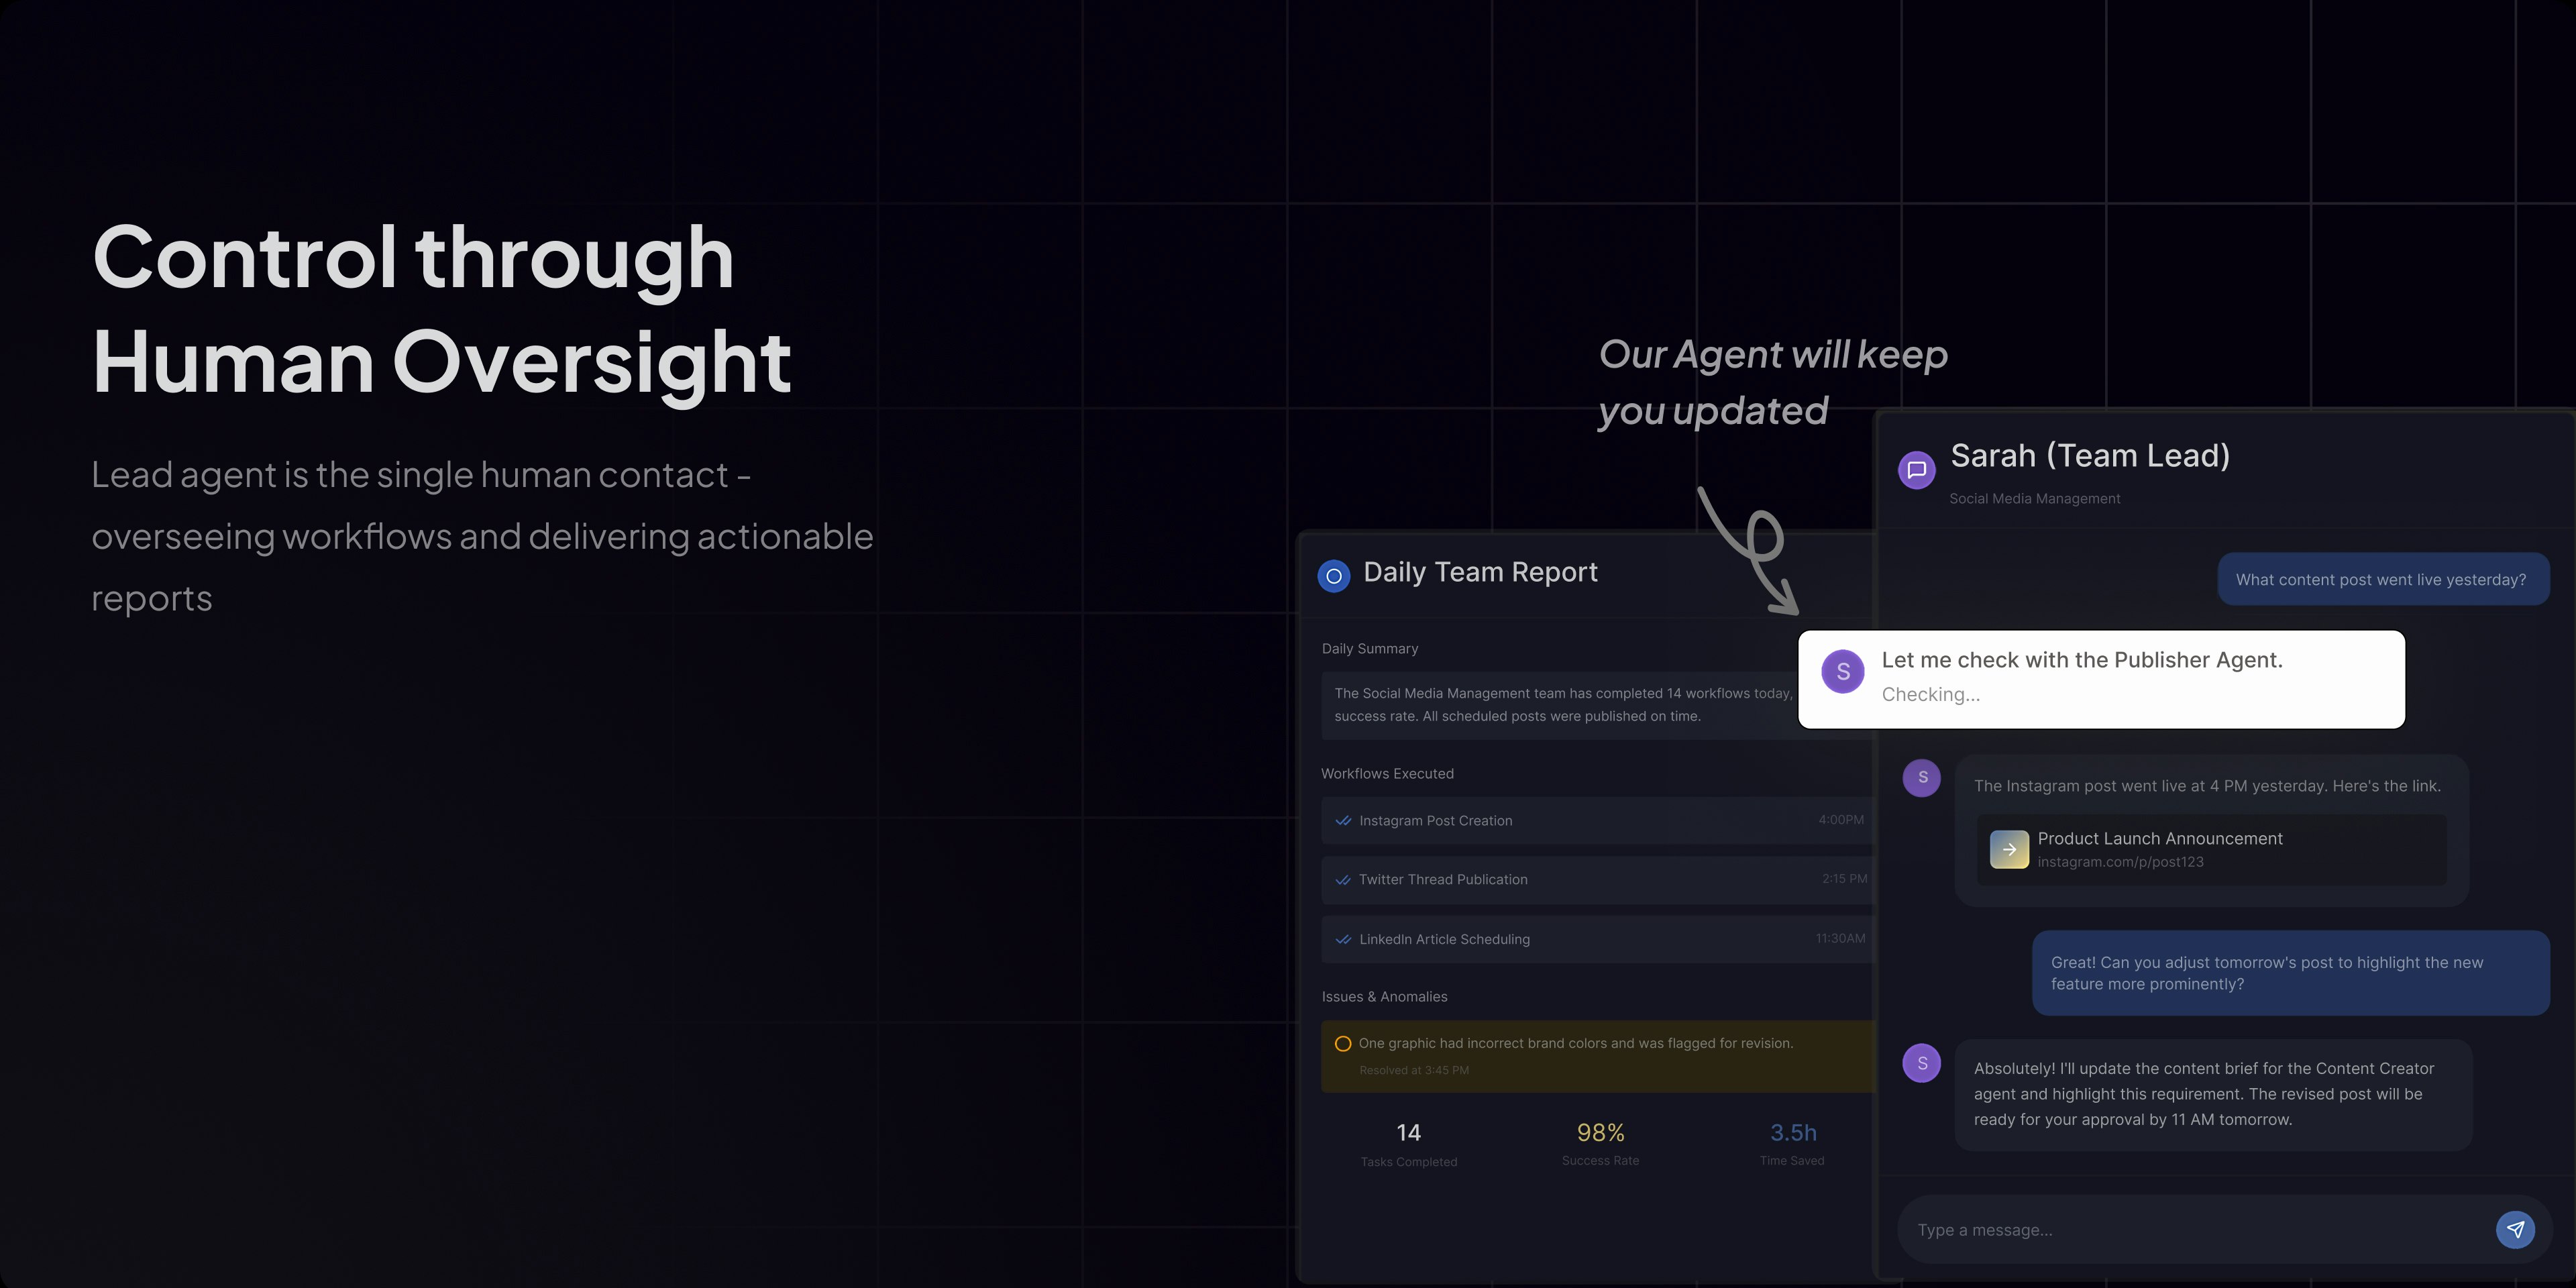Open the arrow thumbnail on Product Launch Announcement
Image resolution: width=2576 pixels, height=1288 pixels.
click(2009, 849)
